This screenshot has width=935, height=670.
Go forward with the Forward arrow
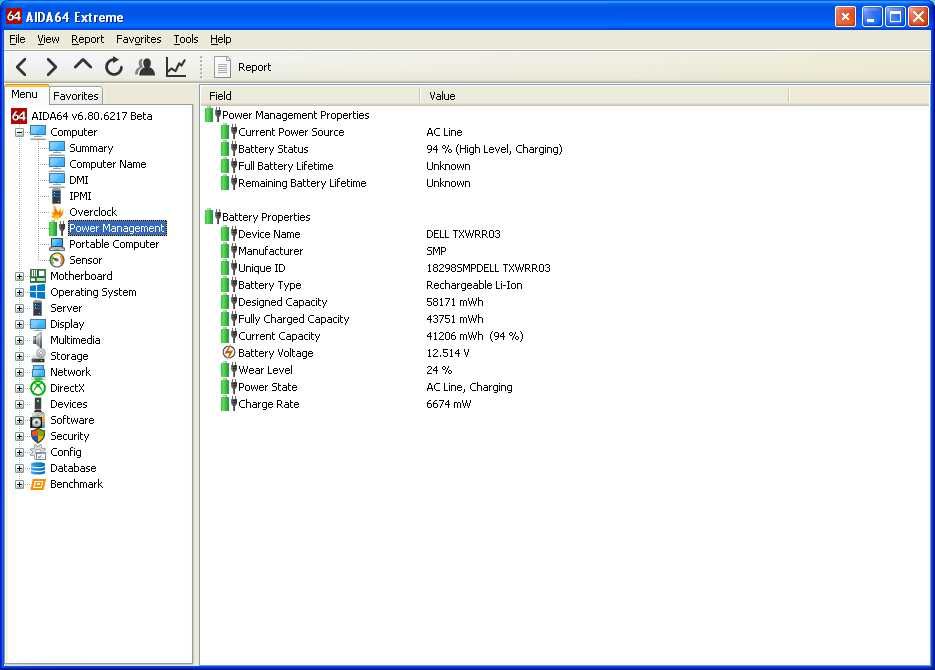point(52,67)
